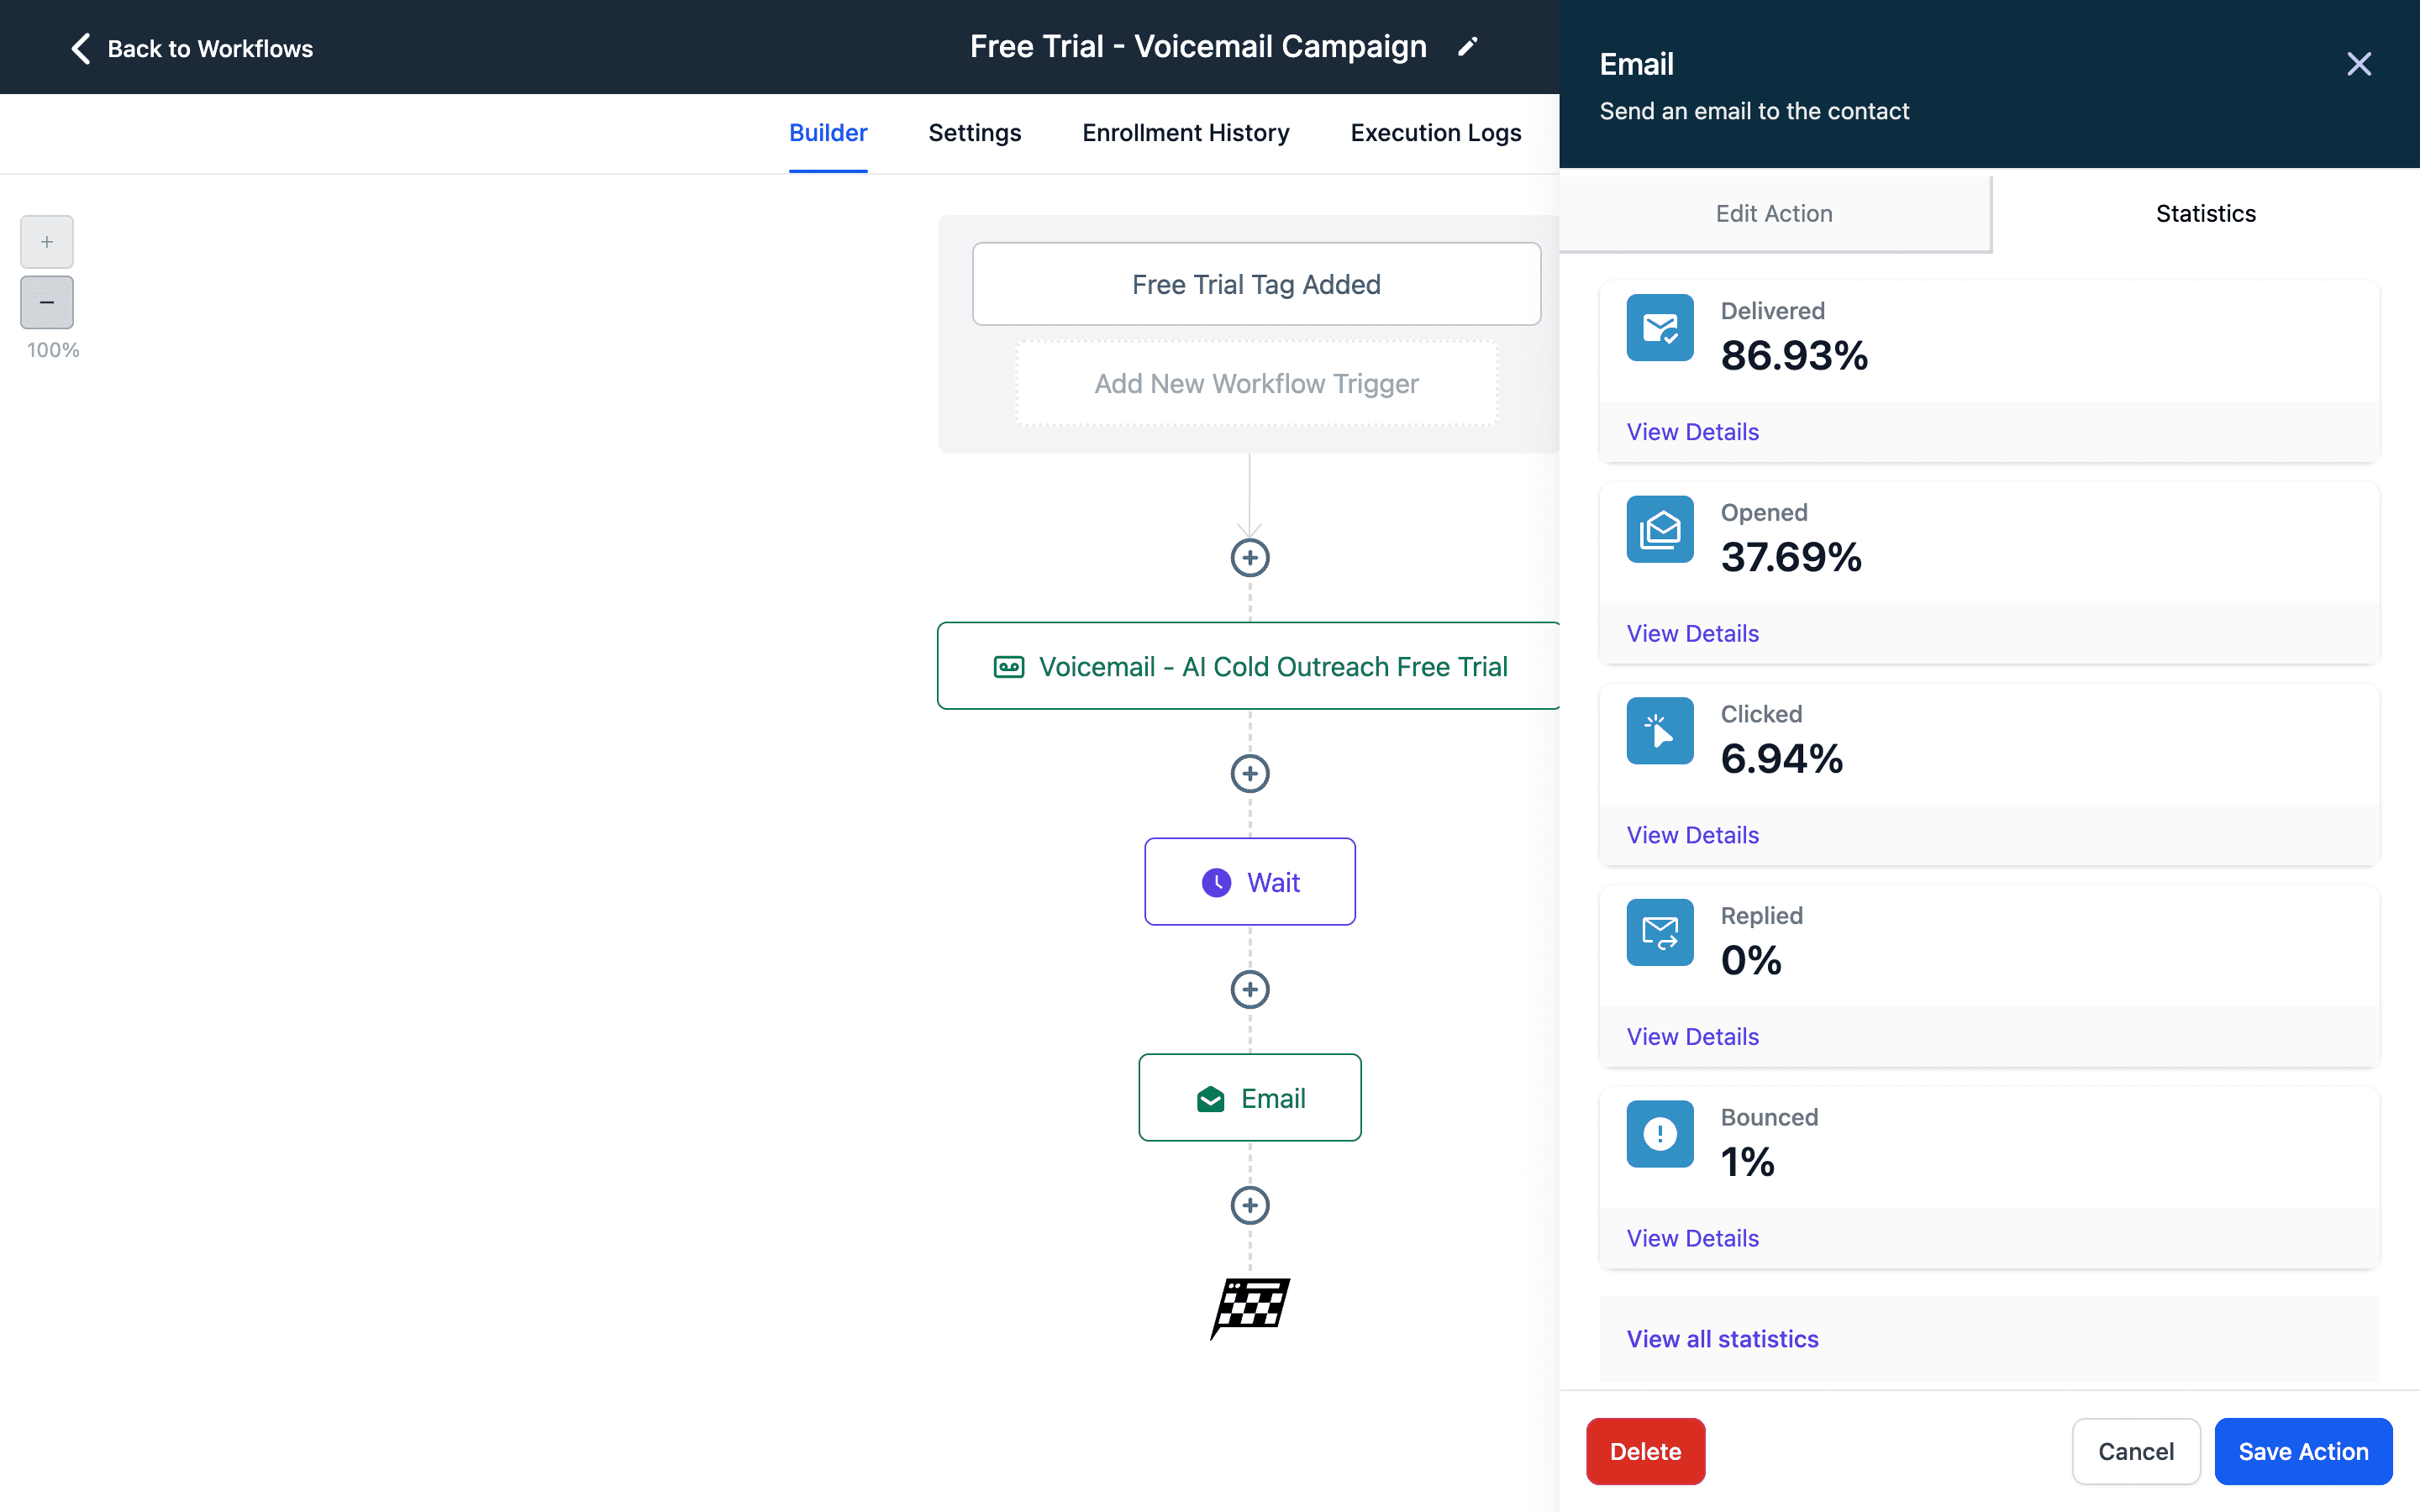Click View all statistics link
Viewport: 2420px width, 1512px height.
pos(1722,1338)
